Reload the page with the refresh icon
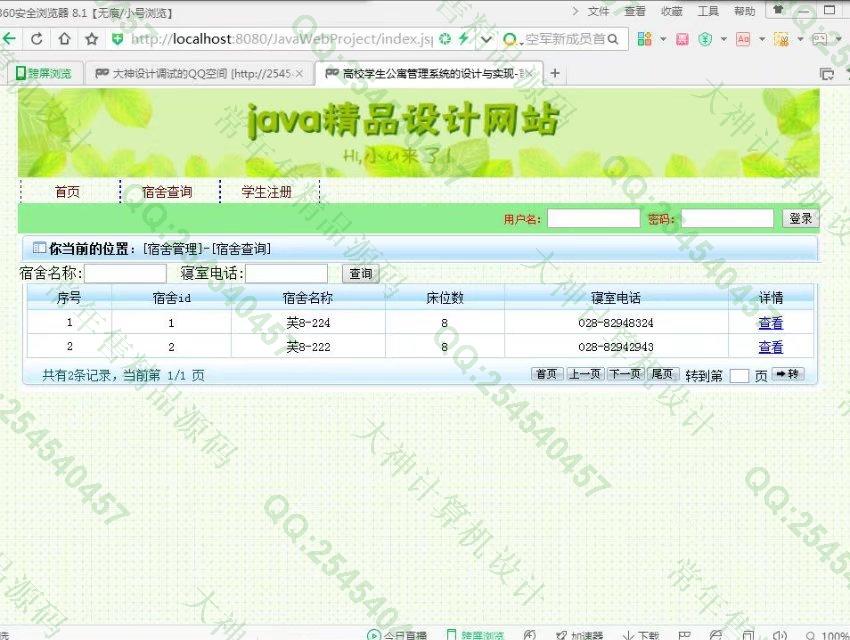The image size is (850, 640). [x=37, y=39]
